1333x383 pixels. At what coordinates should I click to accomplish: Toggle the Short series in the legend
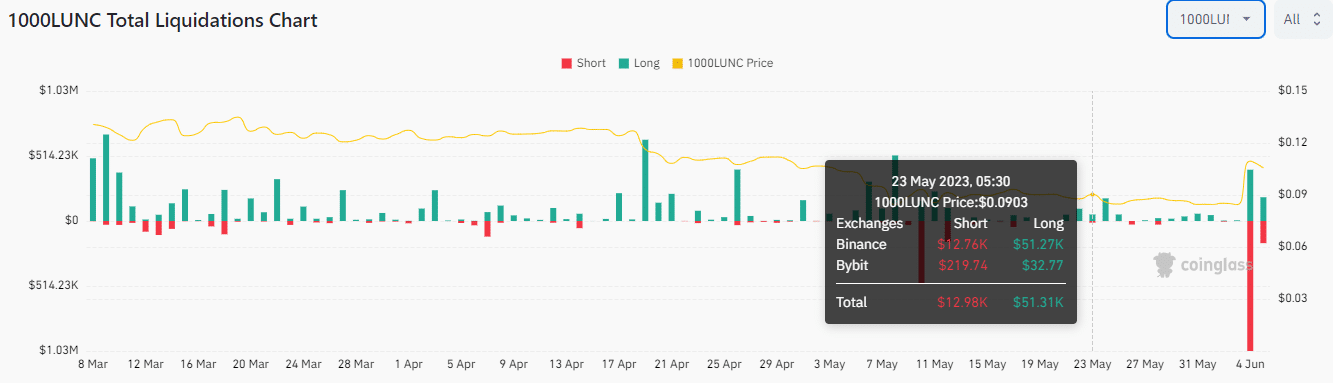click(x=583, y=63)
